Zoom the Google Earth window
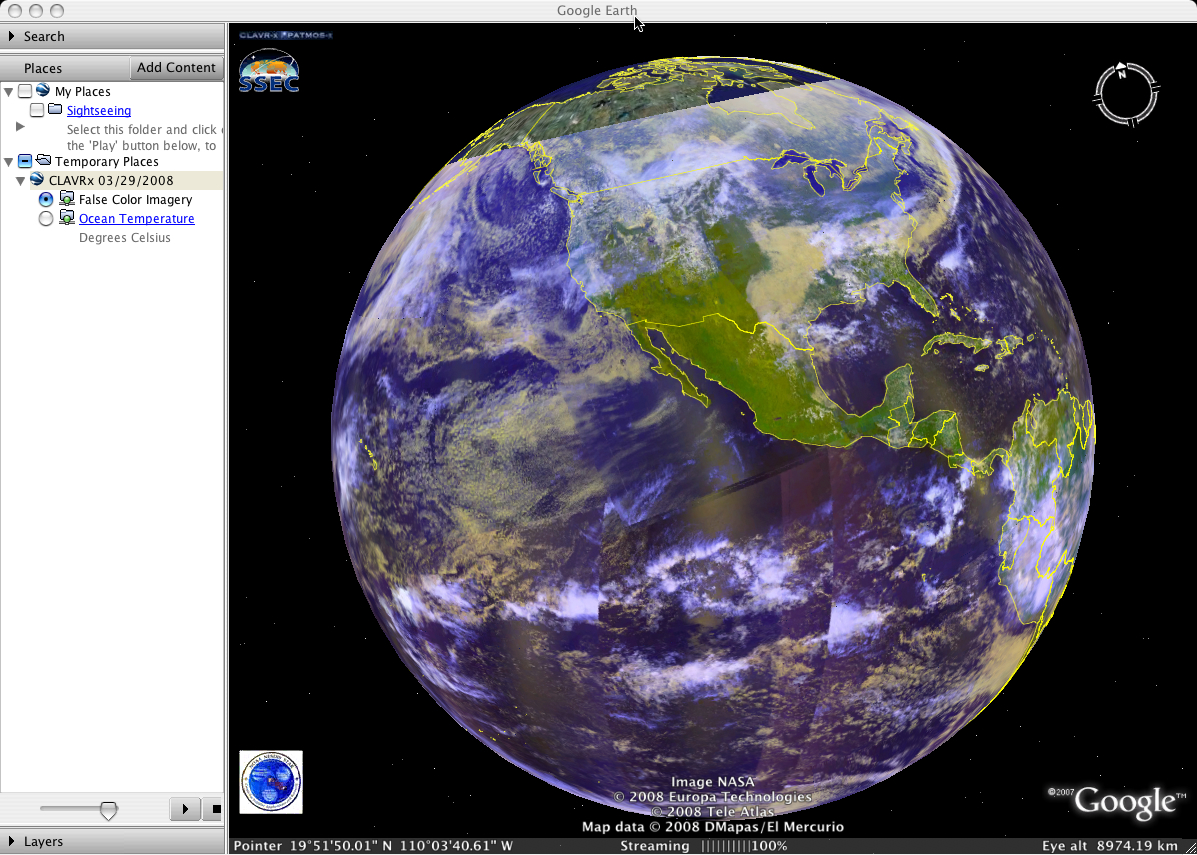Image resolution: width=1197 pixels, height=855 pixels. (x=56, y=11)
